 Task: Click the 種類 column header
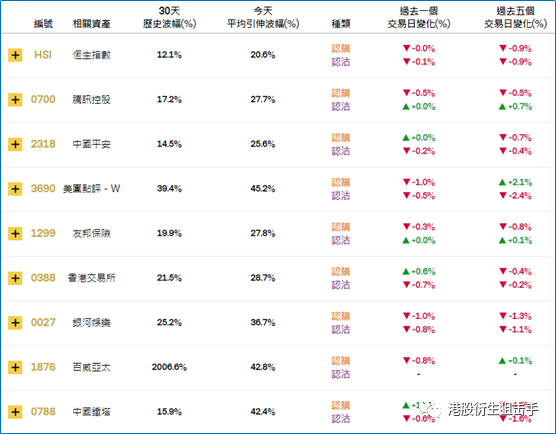click(x=341, y=24)
